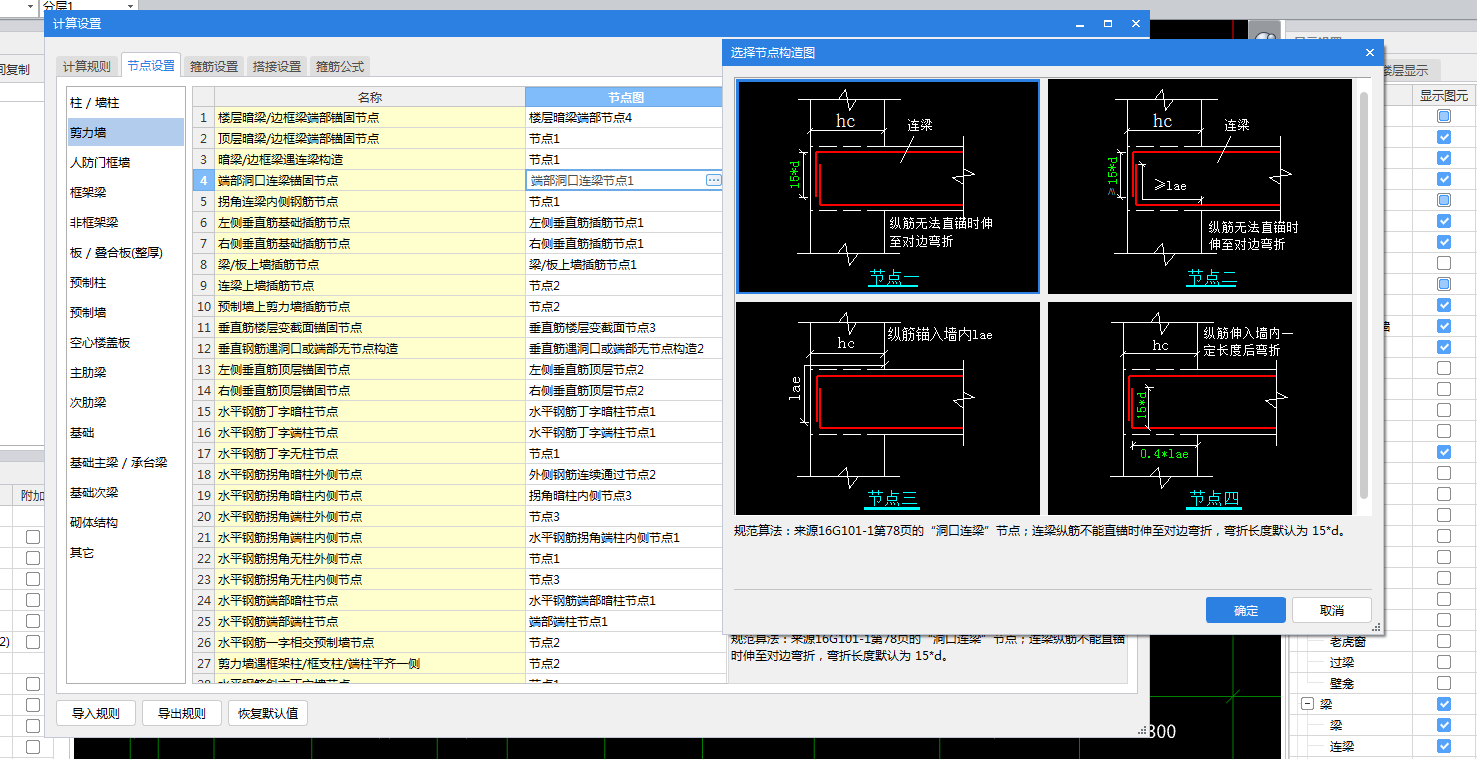Click the 节点一 link label
This screenshot has width=1477, height=759.
pyautogui.click(x=893, y=277)
